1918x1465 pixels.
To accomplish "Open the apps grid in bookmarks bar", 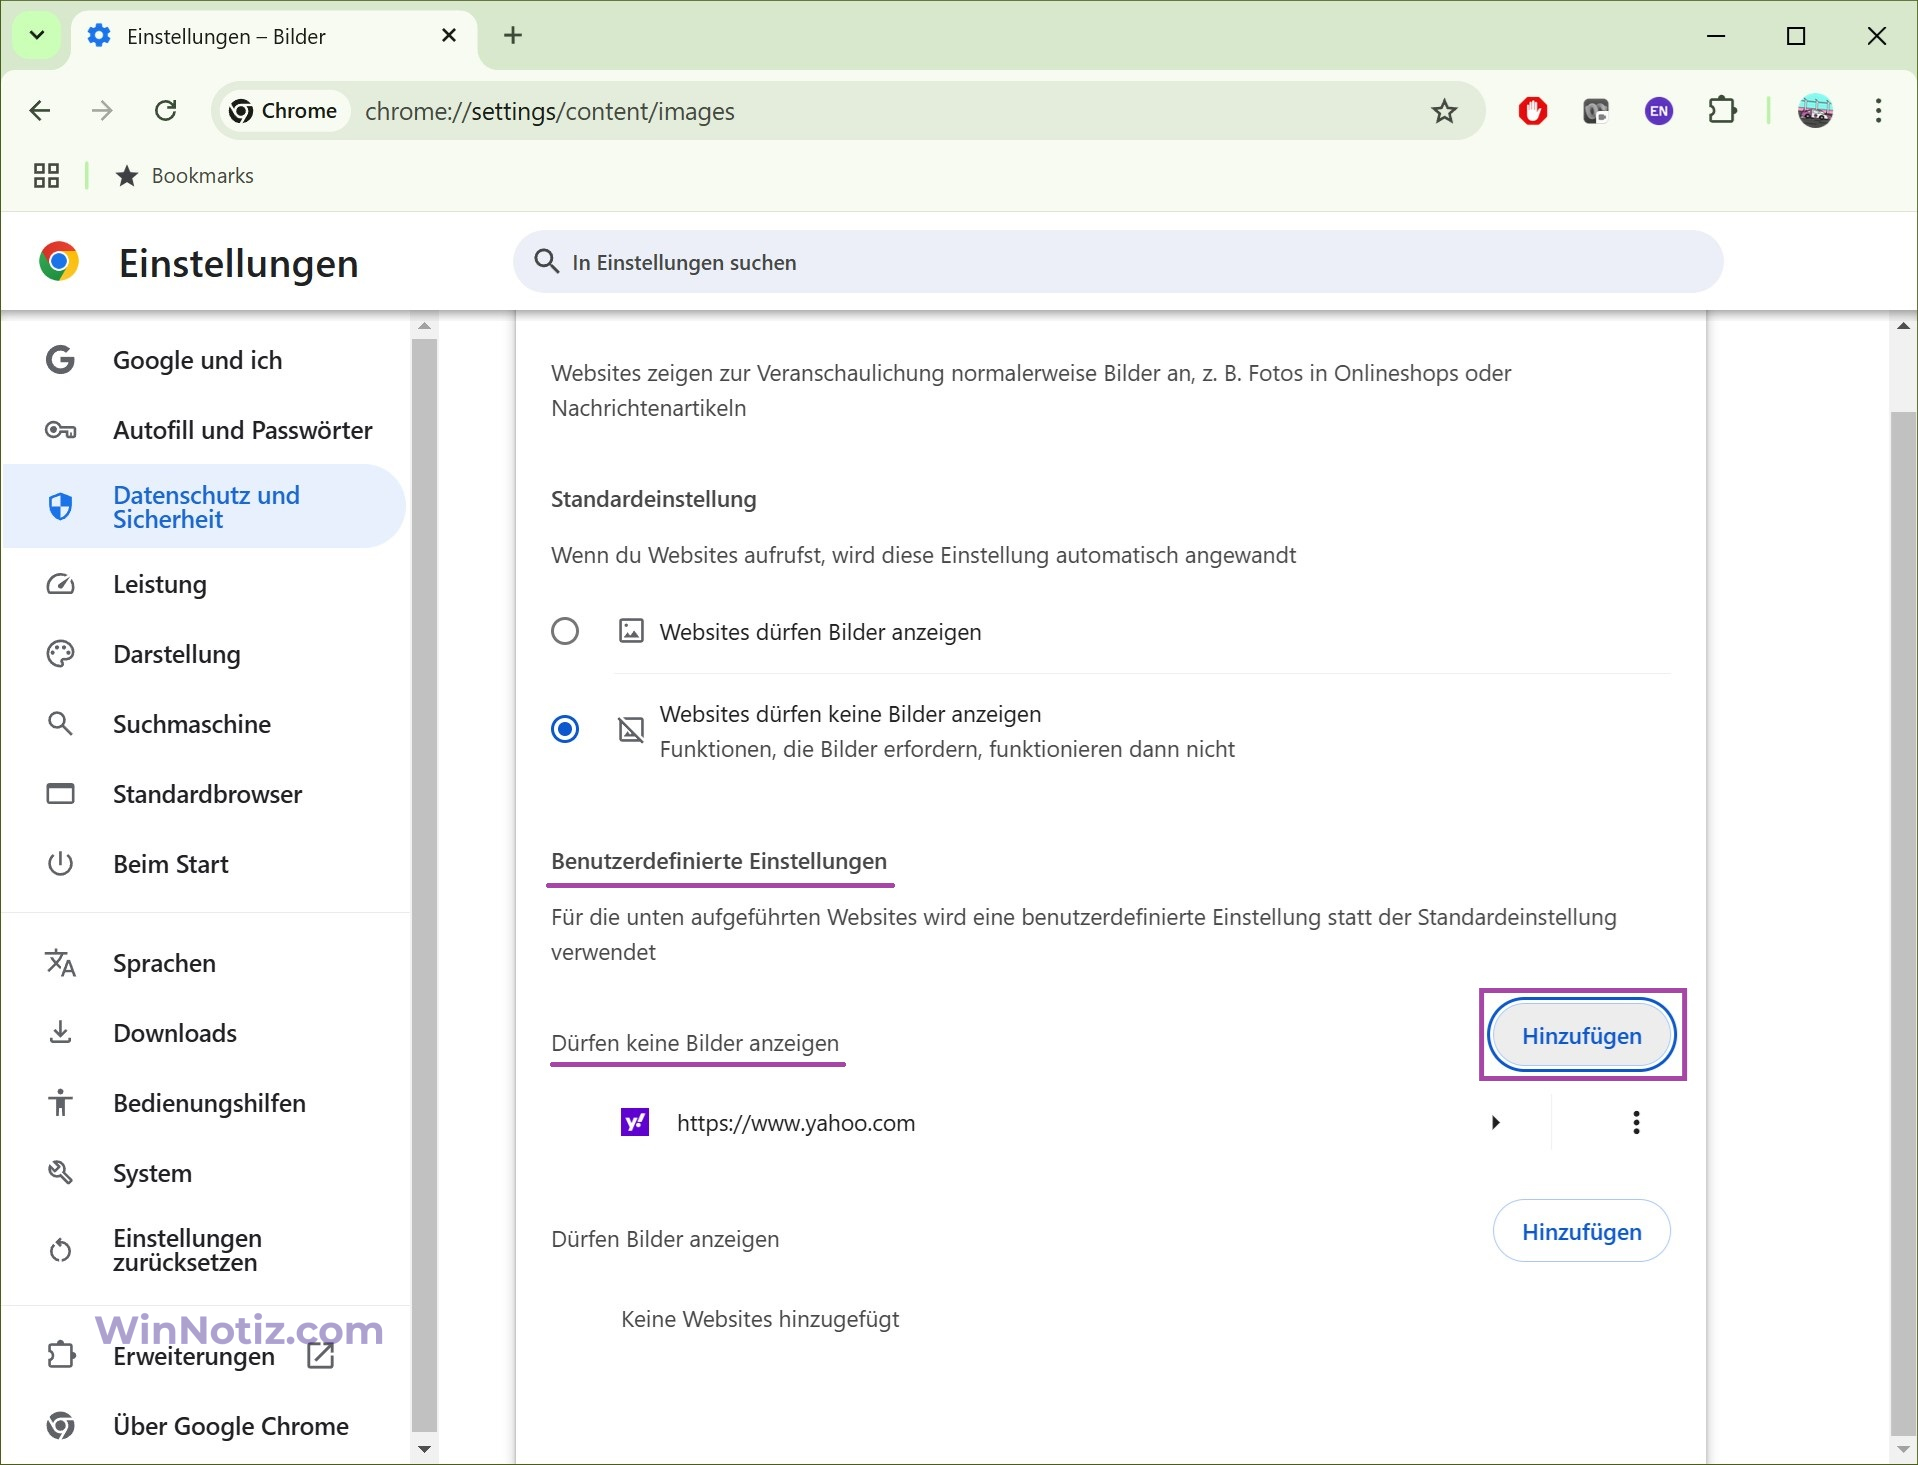I will click(x=46, y=176).
